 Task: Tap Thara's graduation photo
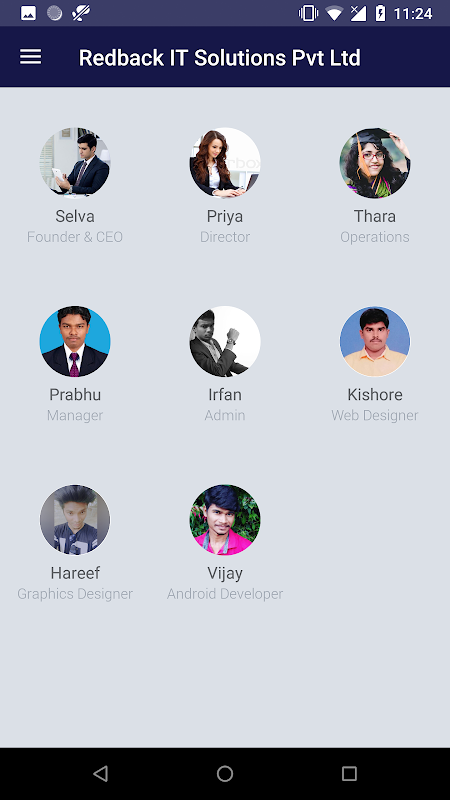(375, 163)
